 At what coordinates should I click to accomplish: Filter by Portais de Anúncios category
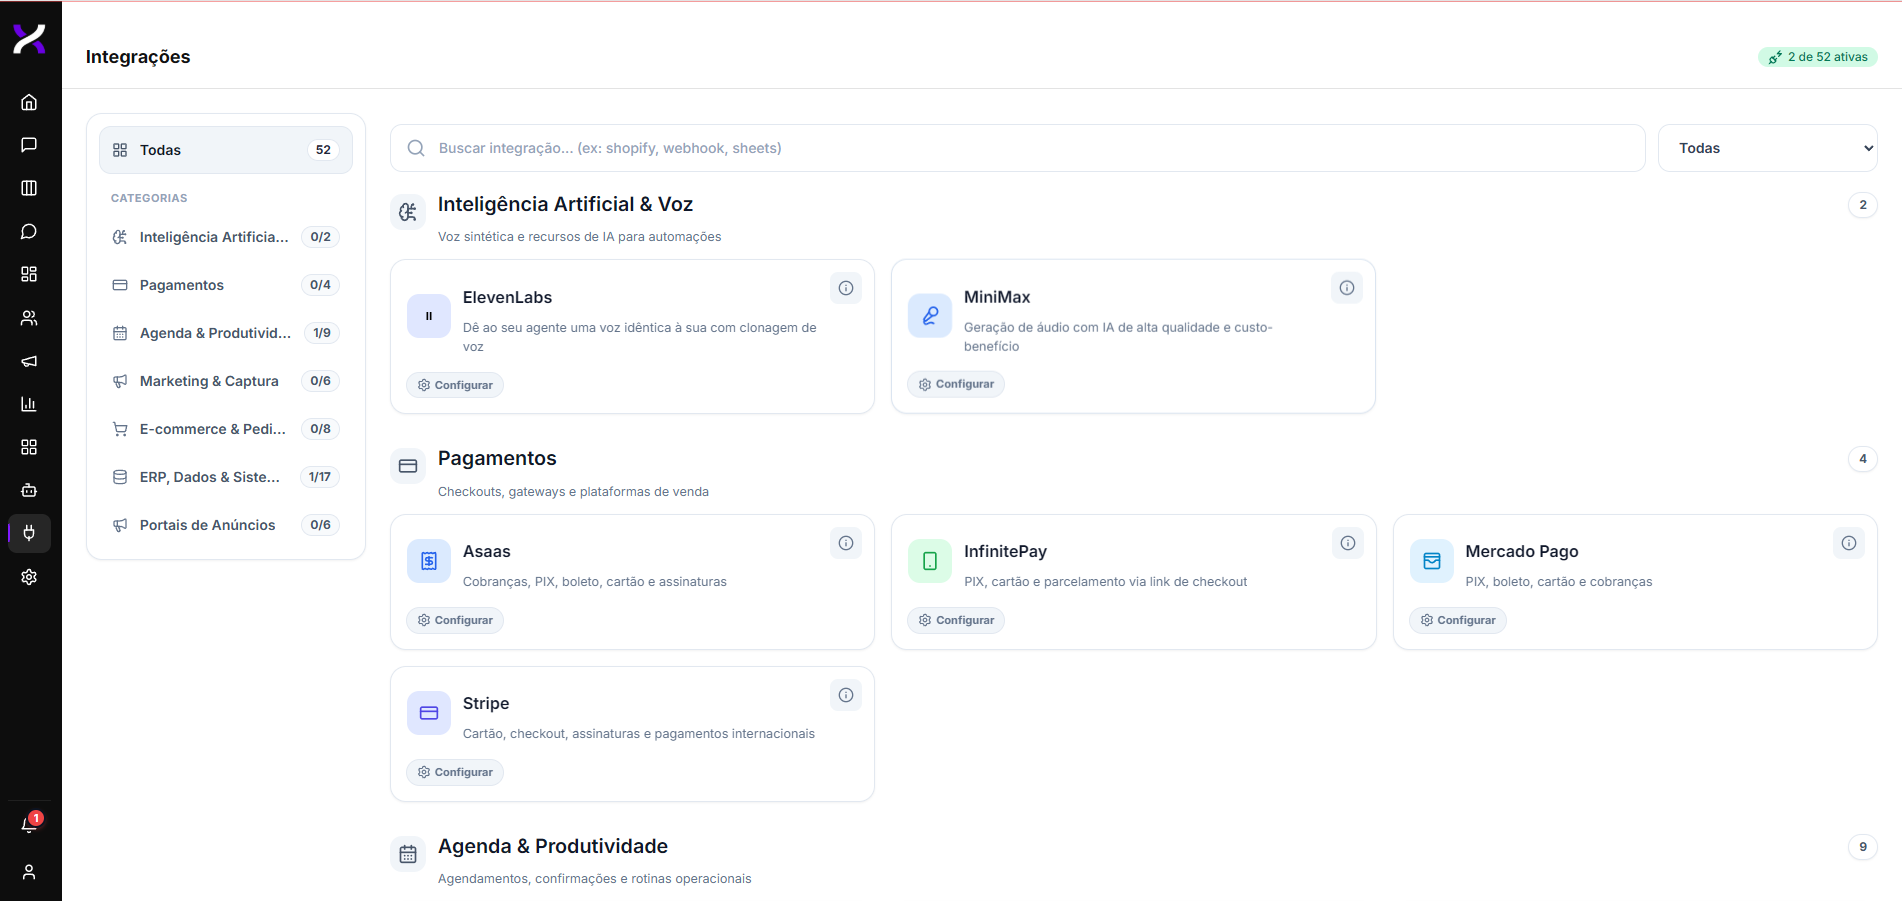[226, 525]
